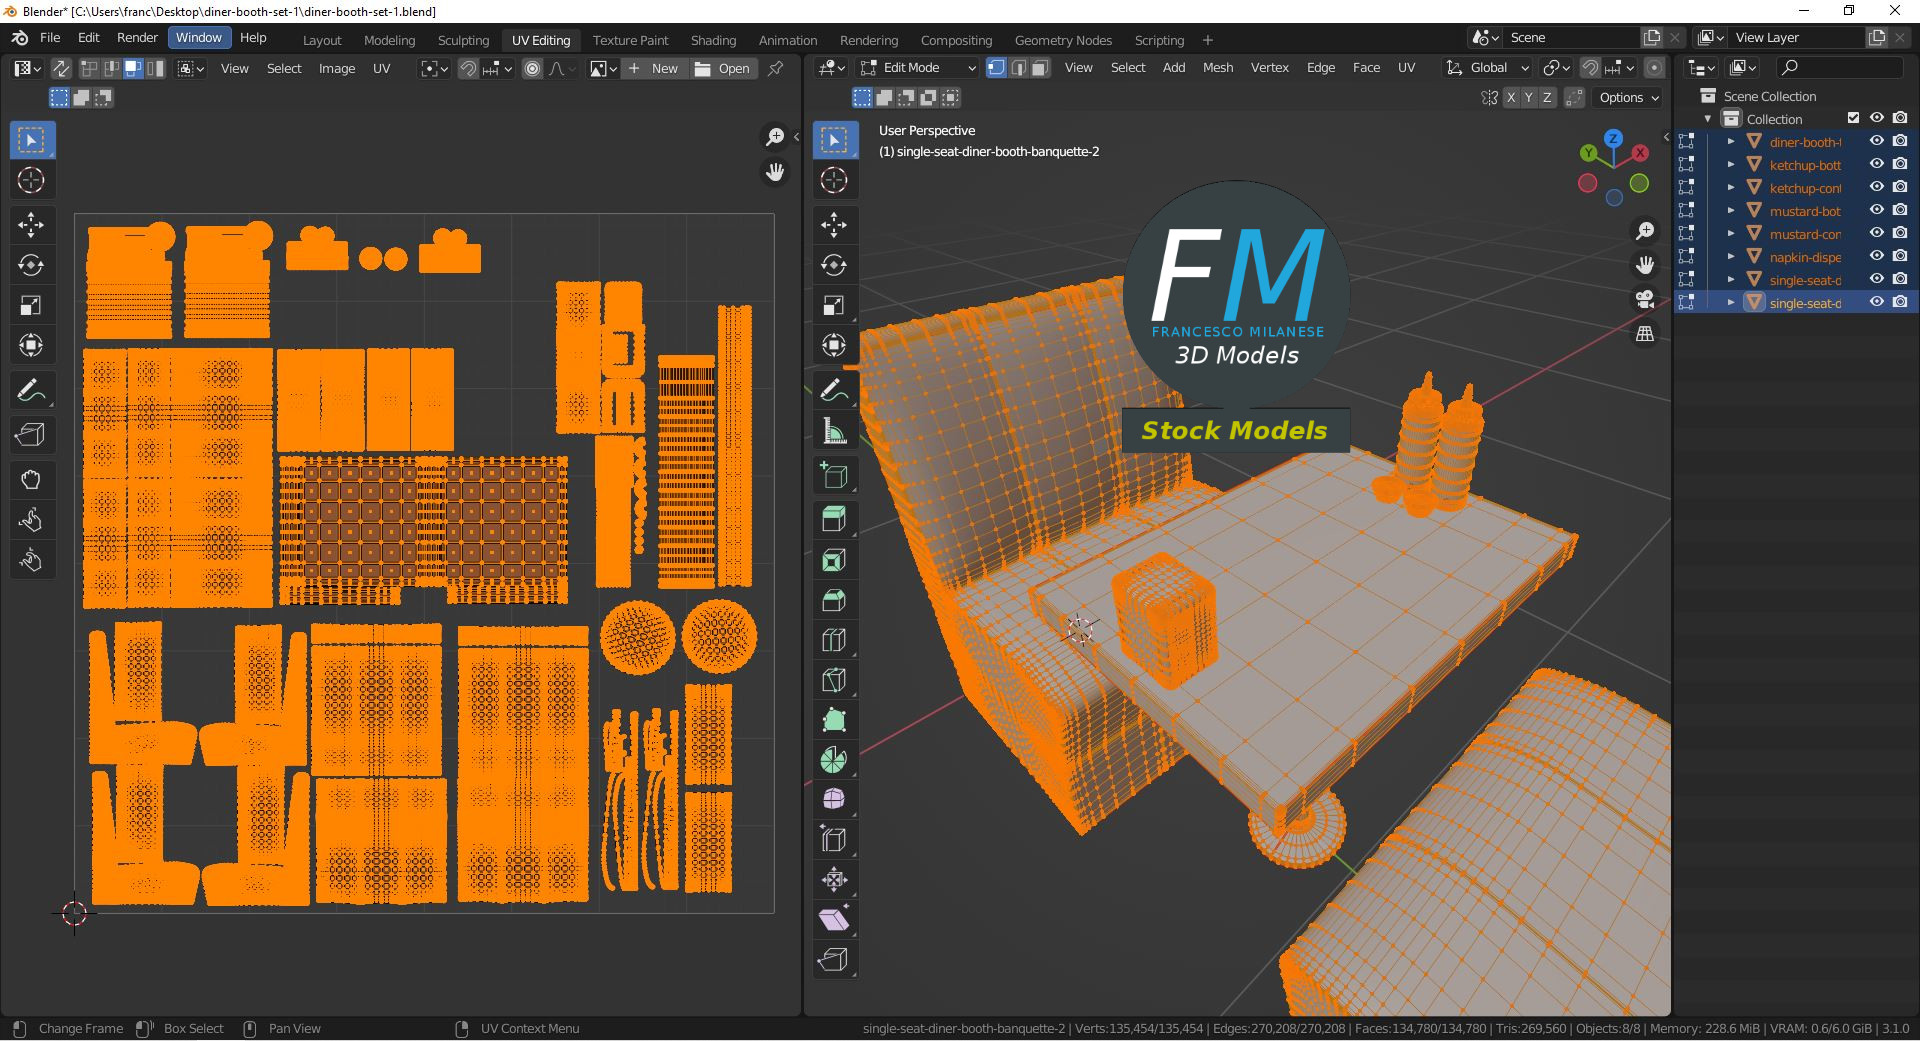Select the Grab tool in UV editor
Viewport: 1920px width, 1041px height.
tap(31, 480)
